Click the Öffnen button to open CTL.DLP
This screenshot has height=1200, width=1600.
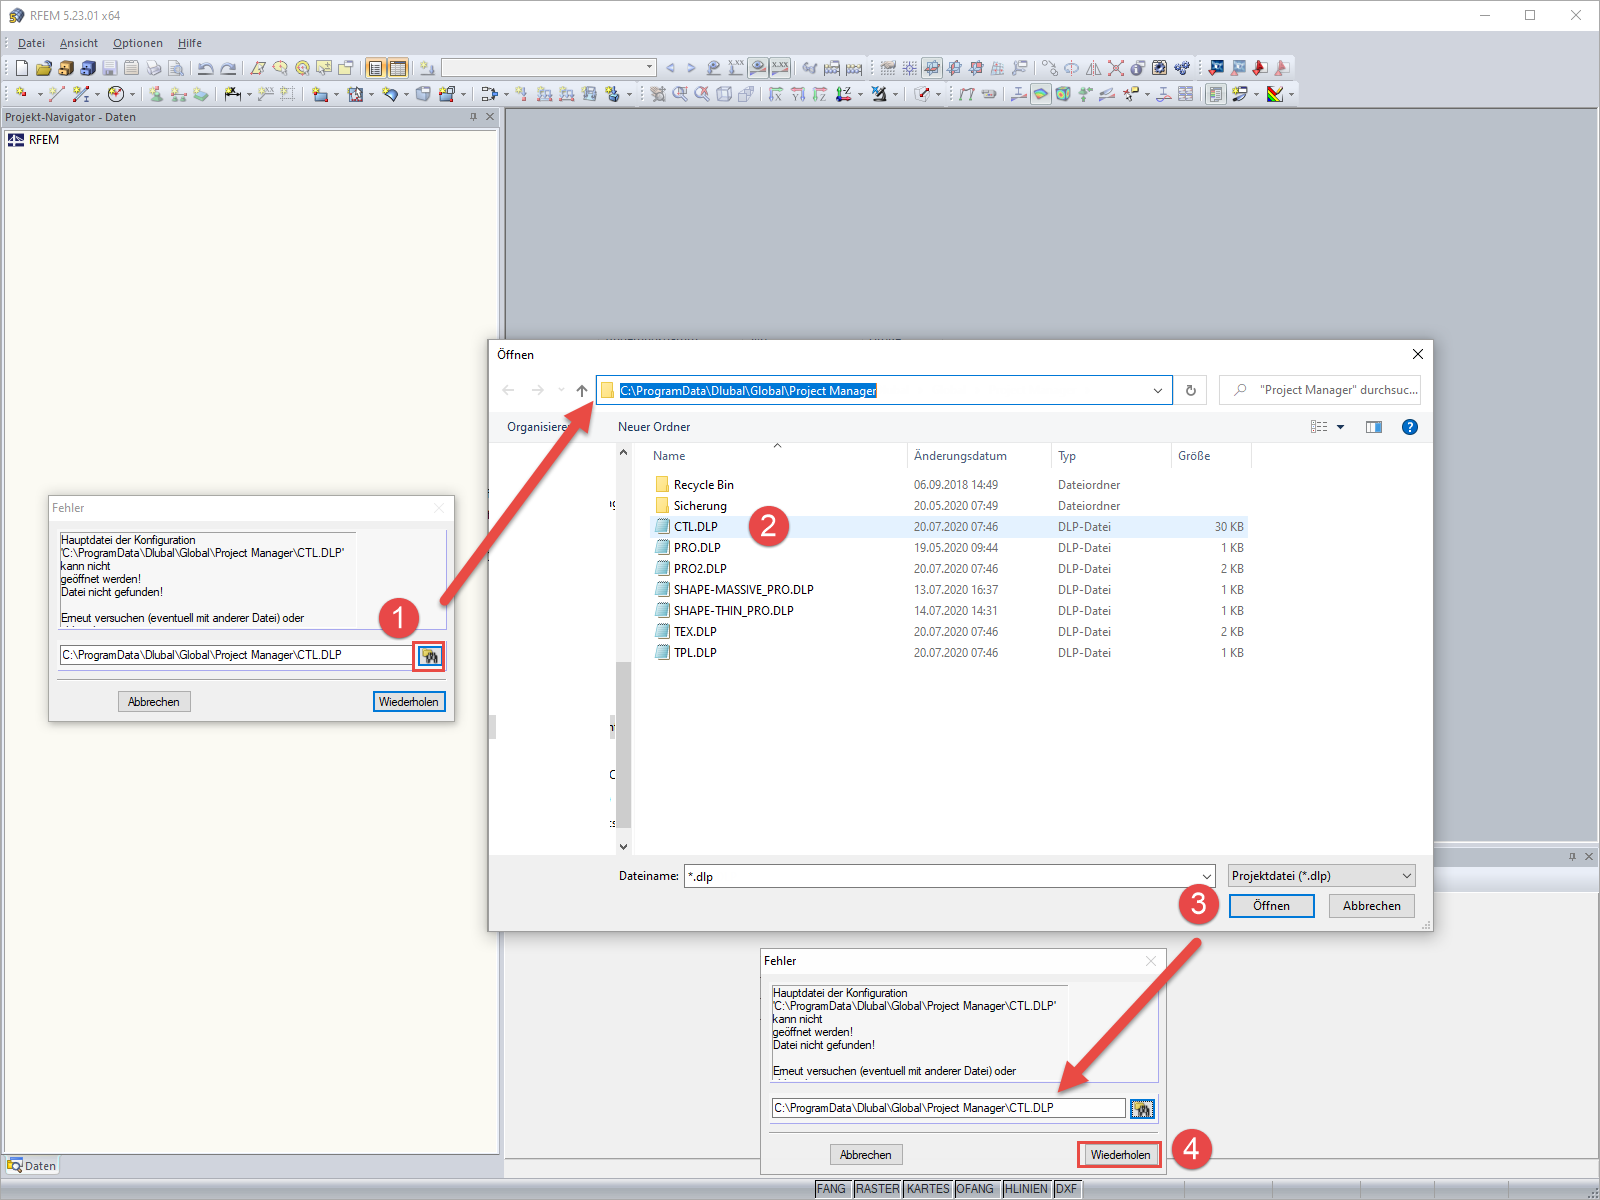click(1271, 905)
